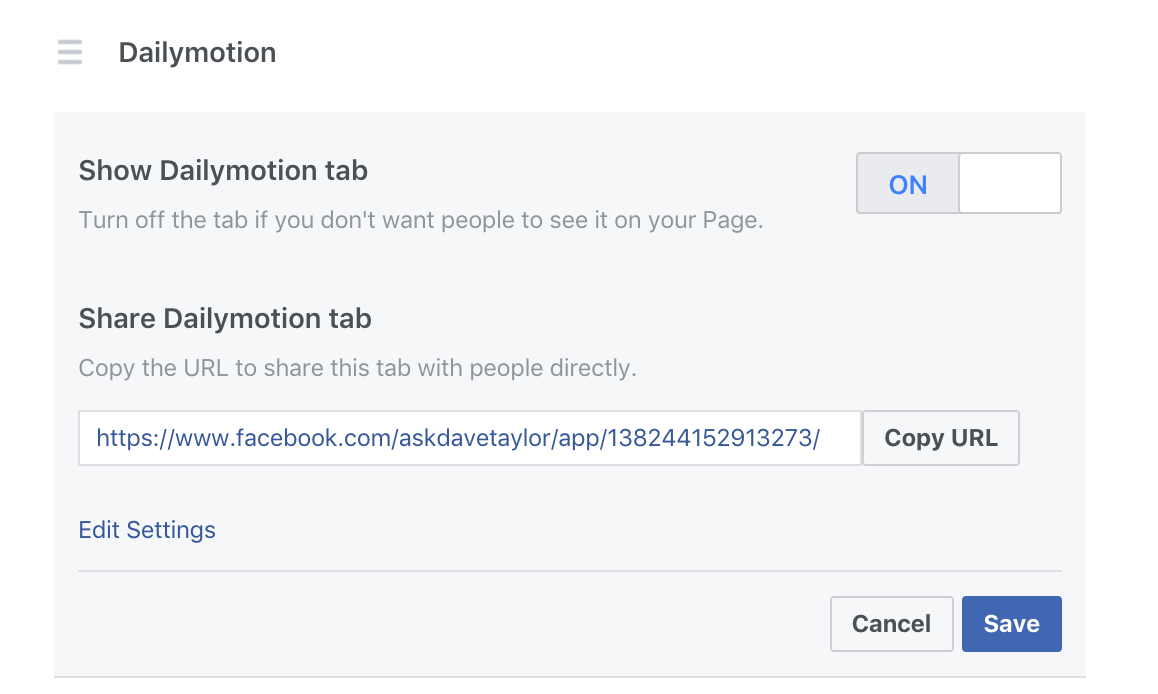Image resolution: width=1158 pixels, height=694 pixels.
Task: Click the Edit Settings link
Action: coord(147,530)
